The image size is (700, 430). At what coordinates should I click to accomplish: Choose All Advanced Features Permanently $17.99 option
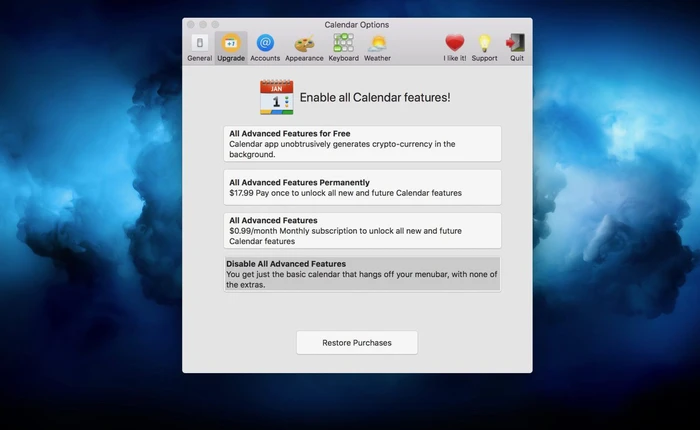[x=362, y=188]
